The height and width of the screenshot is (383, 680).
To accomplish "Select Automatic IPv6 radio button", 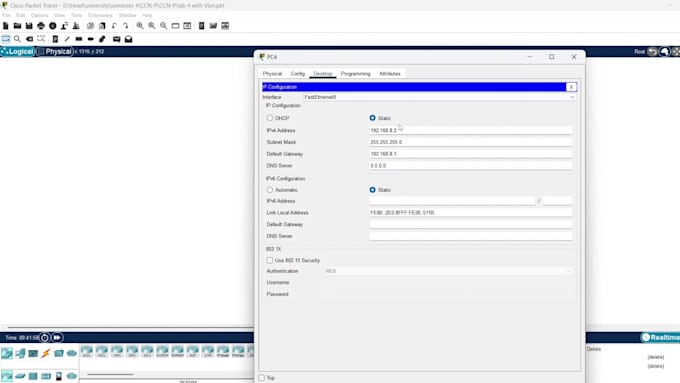I will (x=270, y=190).
